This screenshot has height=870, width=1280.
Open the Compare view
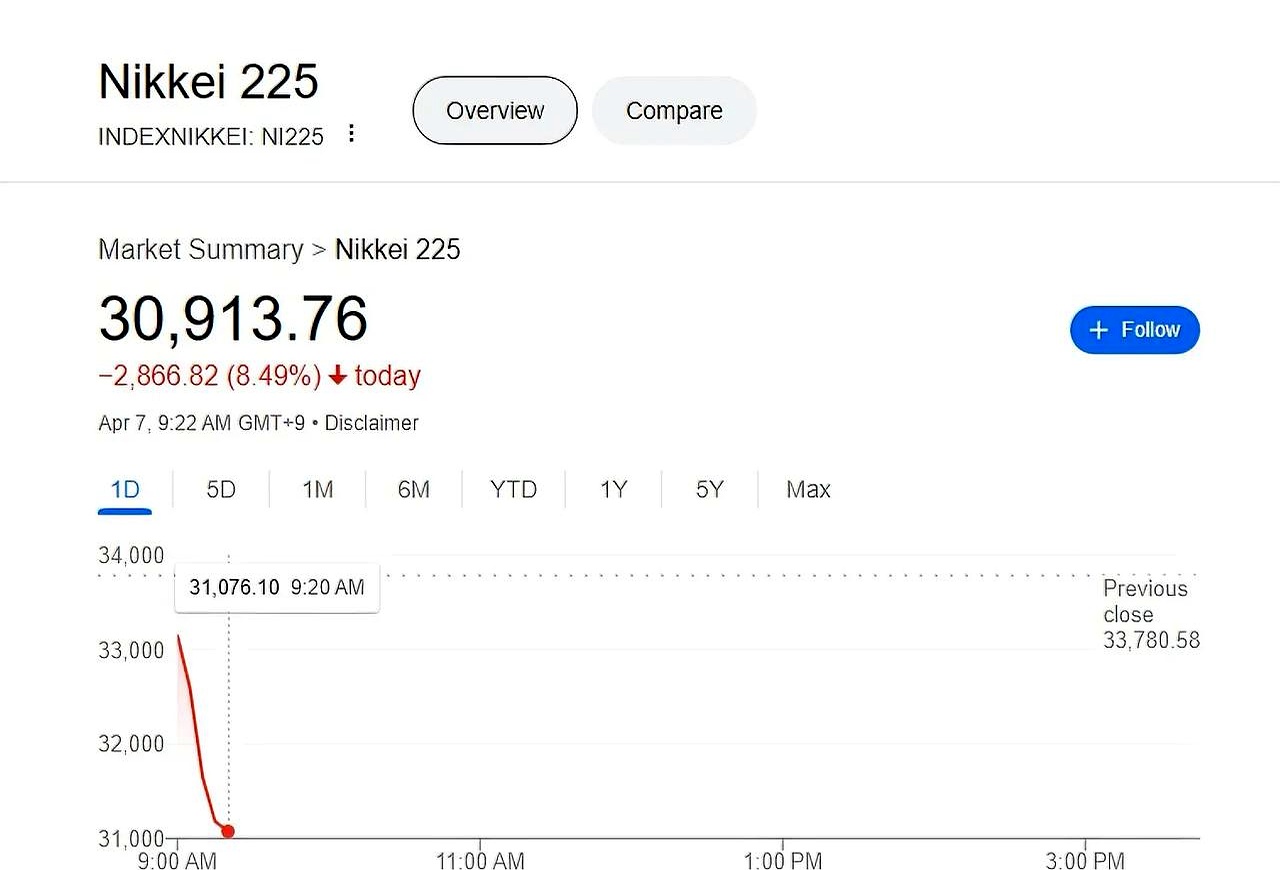coord(674,111)
